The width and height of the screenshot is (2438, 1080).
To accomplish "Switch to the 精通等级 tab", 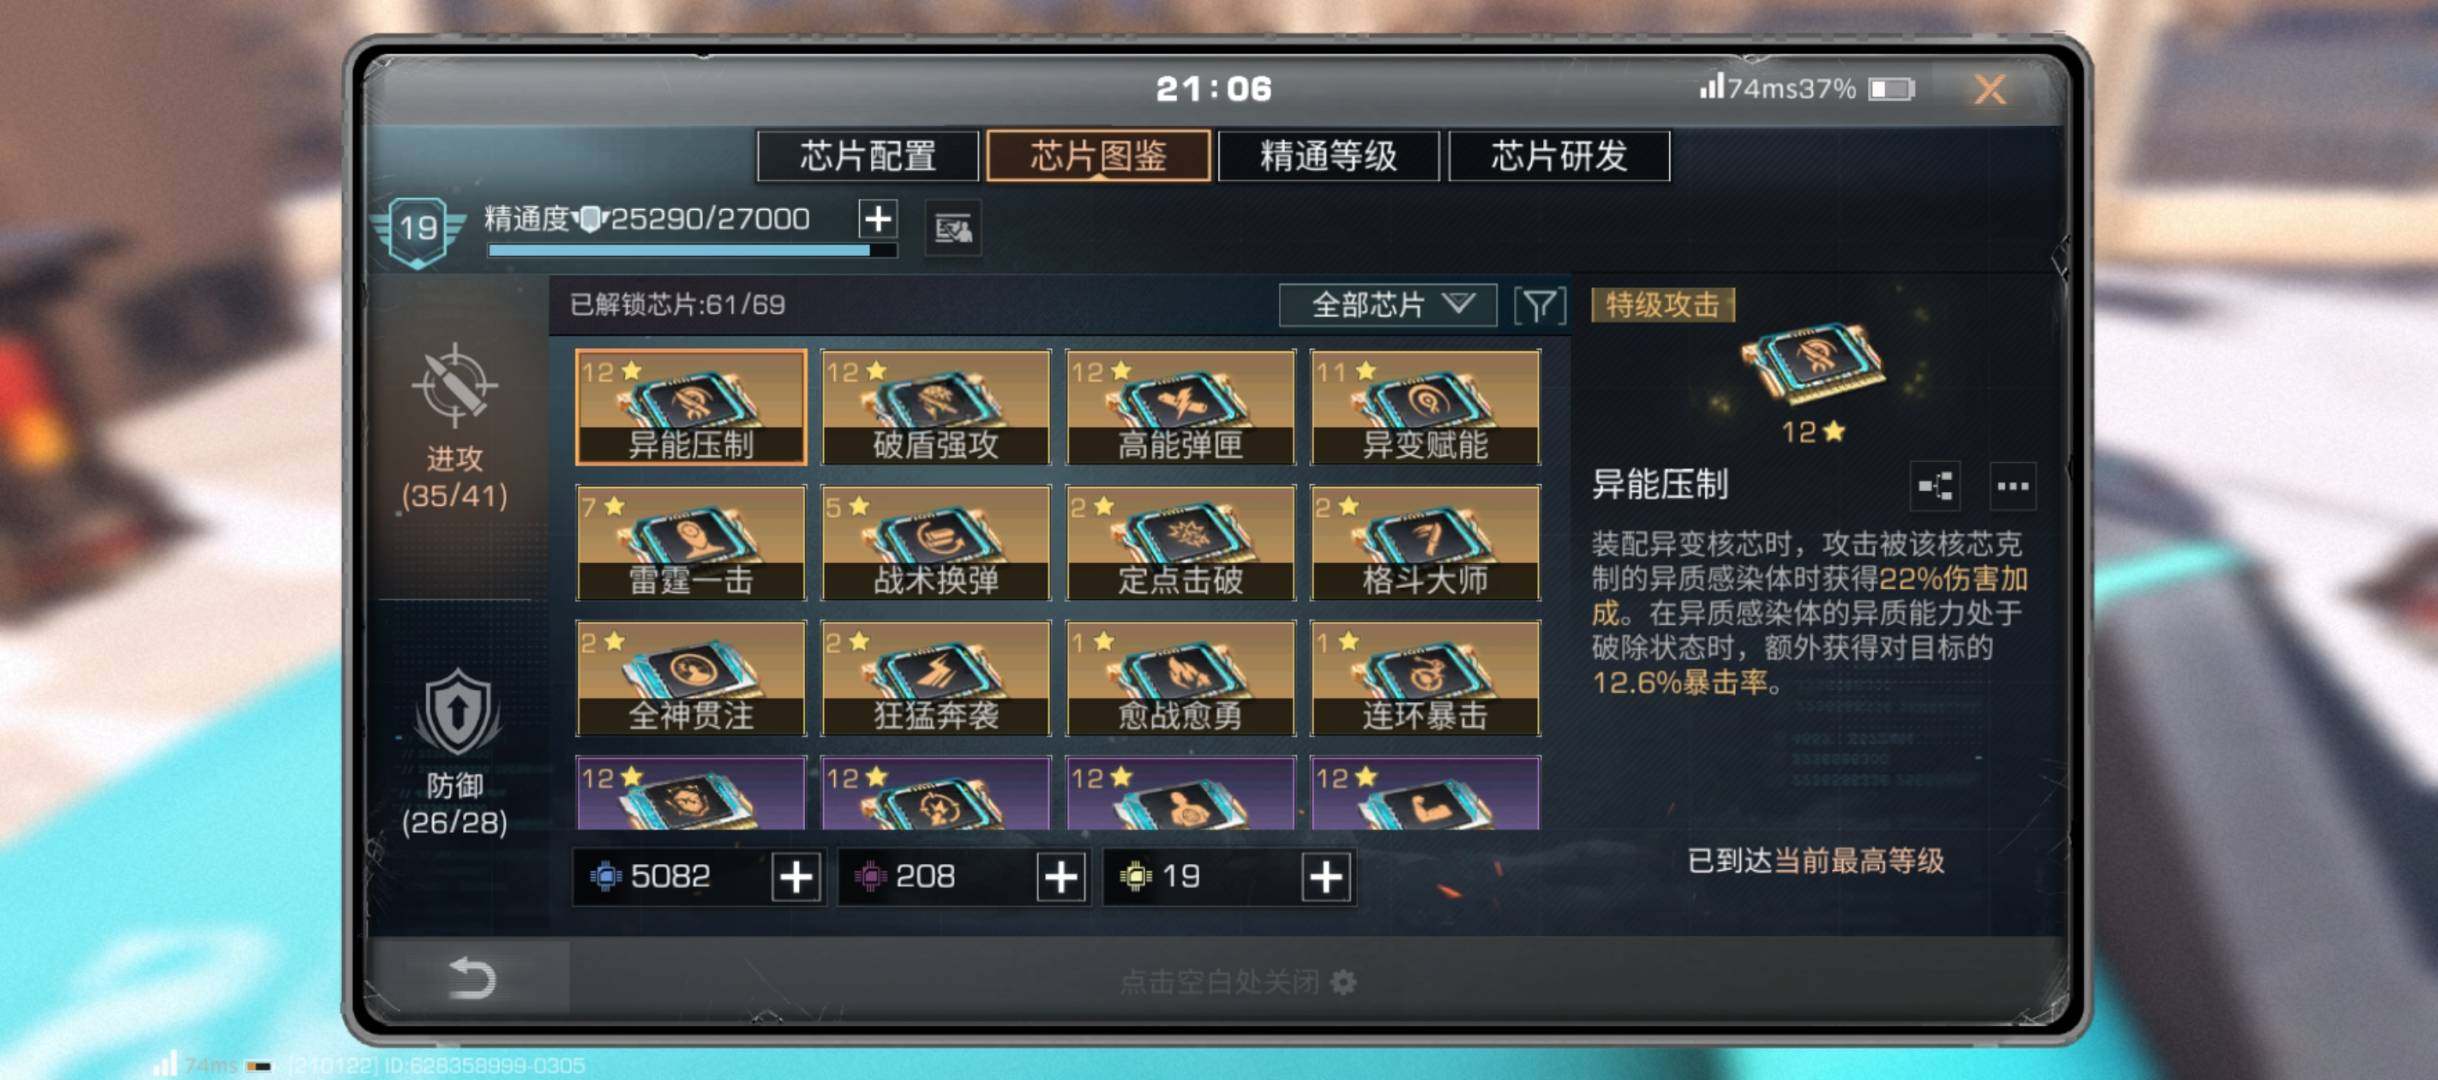I will tap(1328, 156).
